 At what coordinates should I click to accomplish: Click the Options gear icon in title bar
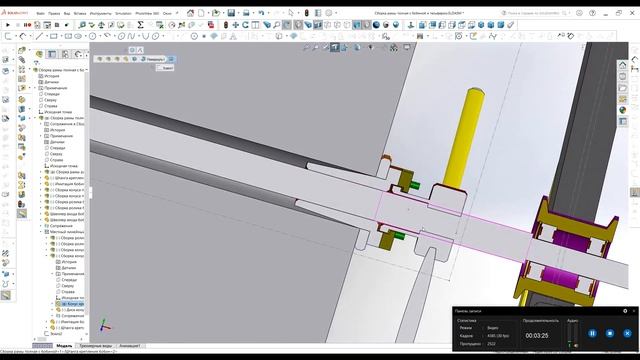coord(329,13)
